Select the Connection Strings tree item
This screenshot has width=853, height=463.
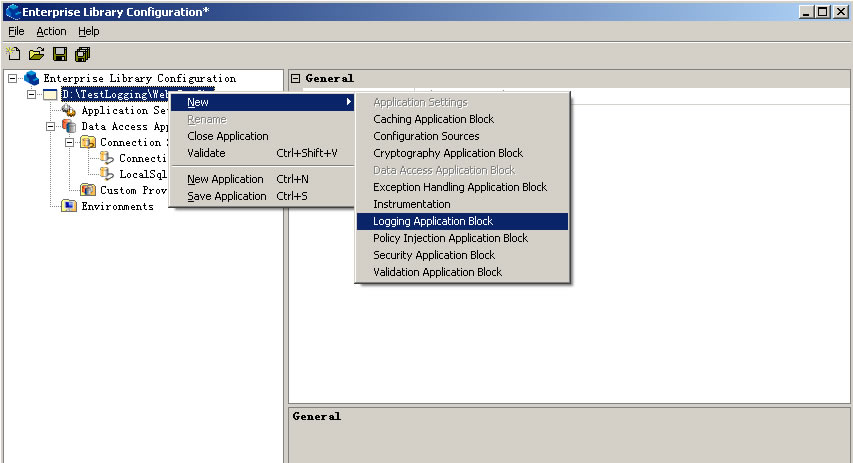pyautogui.click(x=134, y=143)
